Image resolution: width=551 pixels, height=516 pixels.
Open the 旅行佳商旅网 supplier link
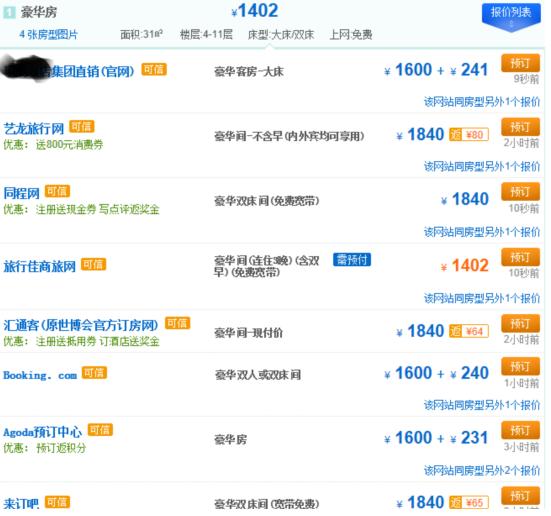39,266
